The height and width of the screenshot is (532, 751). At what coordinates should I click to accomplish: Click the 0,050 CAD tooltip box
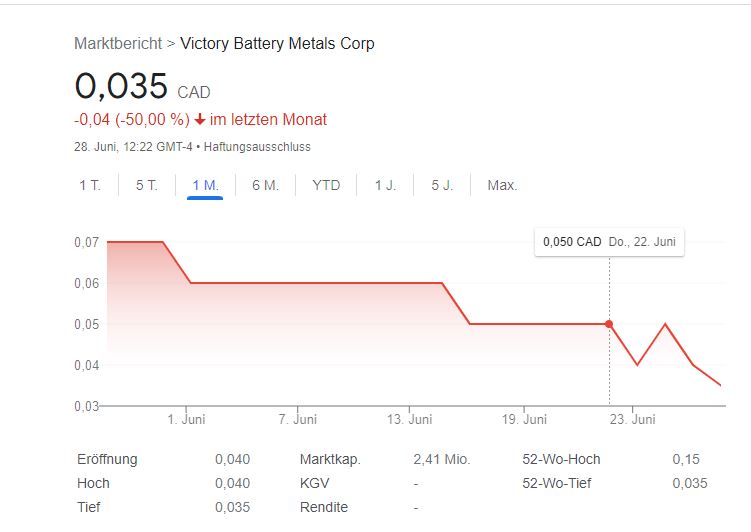(609, 242)
